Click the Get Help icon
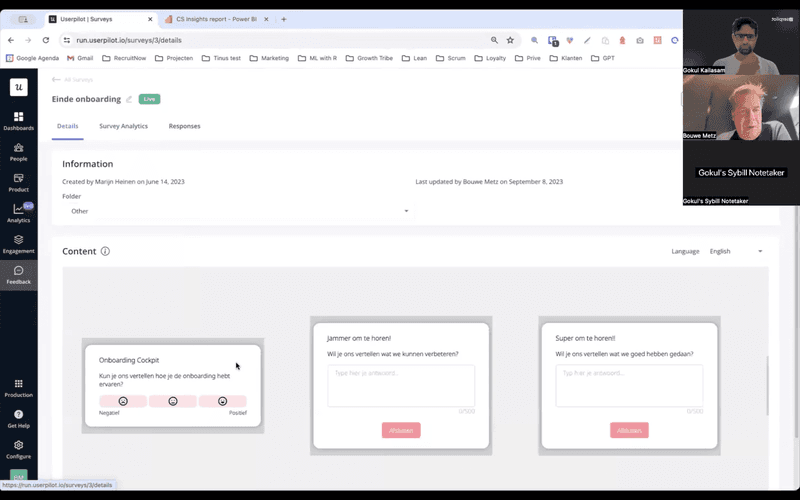 [18, 415]
